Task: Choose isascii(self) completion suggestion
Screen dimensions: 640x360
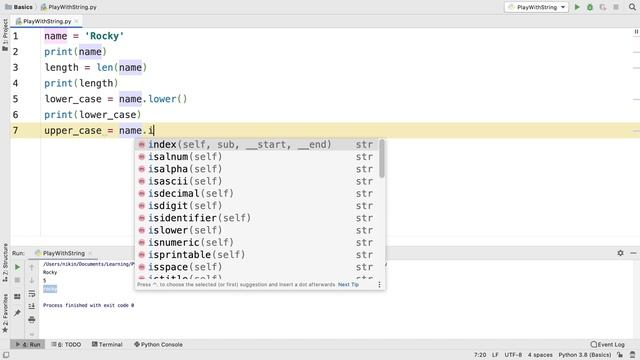Action: pyautogui.click(x=257, y=181)
